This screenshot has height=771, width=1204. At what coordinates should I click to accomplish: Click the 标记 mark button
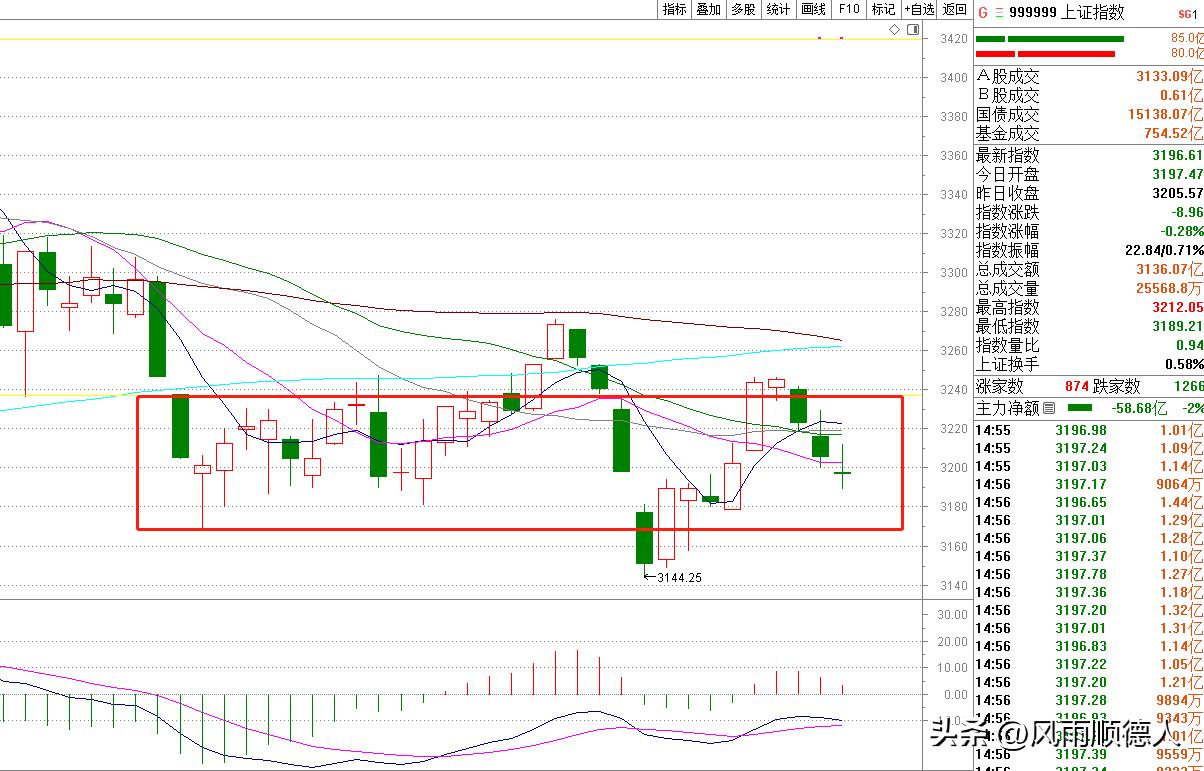click(883, 9)
